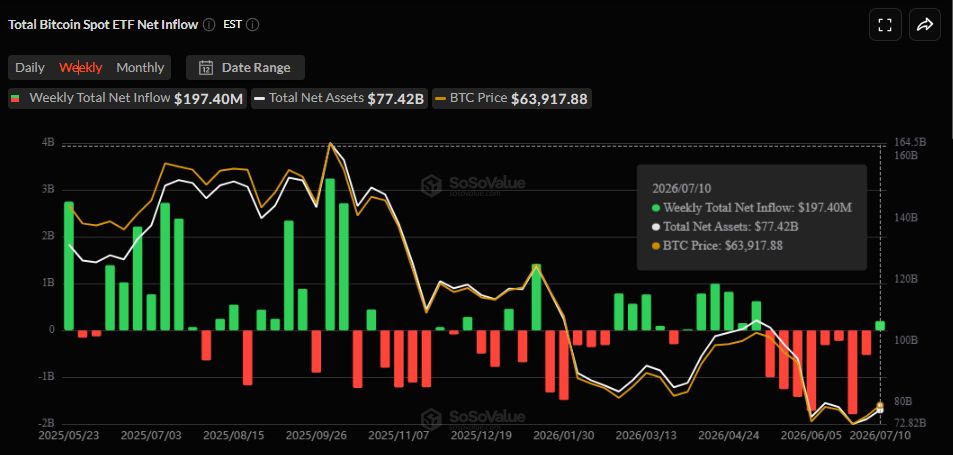Click the 164.5B right axis label
The image size is (953, 455).
[910, 142]
